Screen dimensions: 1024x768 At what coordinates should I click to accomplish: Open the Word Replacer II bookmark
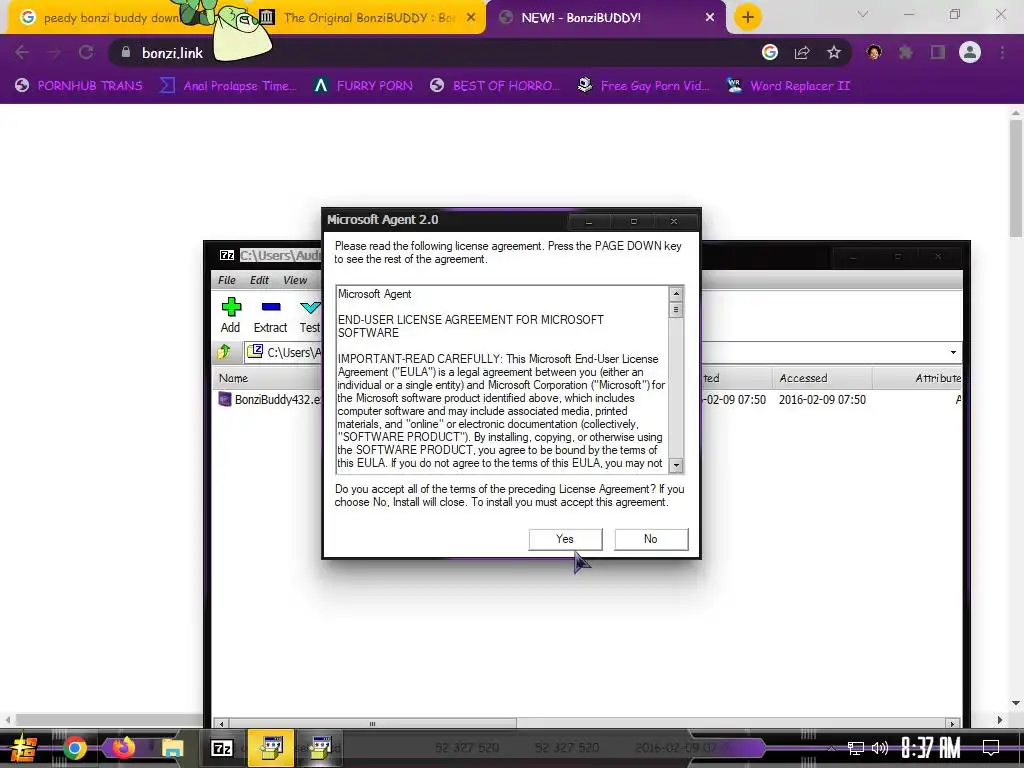788,86
